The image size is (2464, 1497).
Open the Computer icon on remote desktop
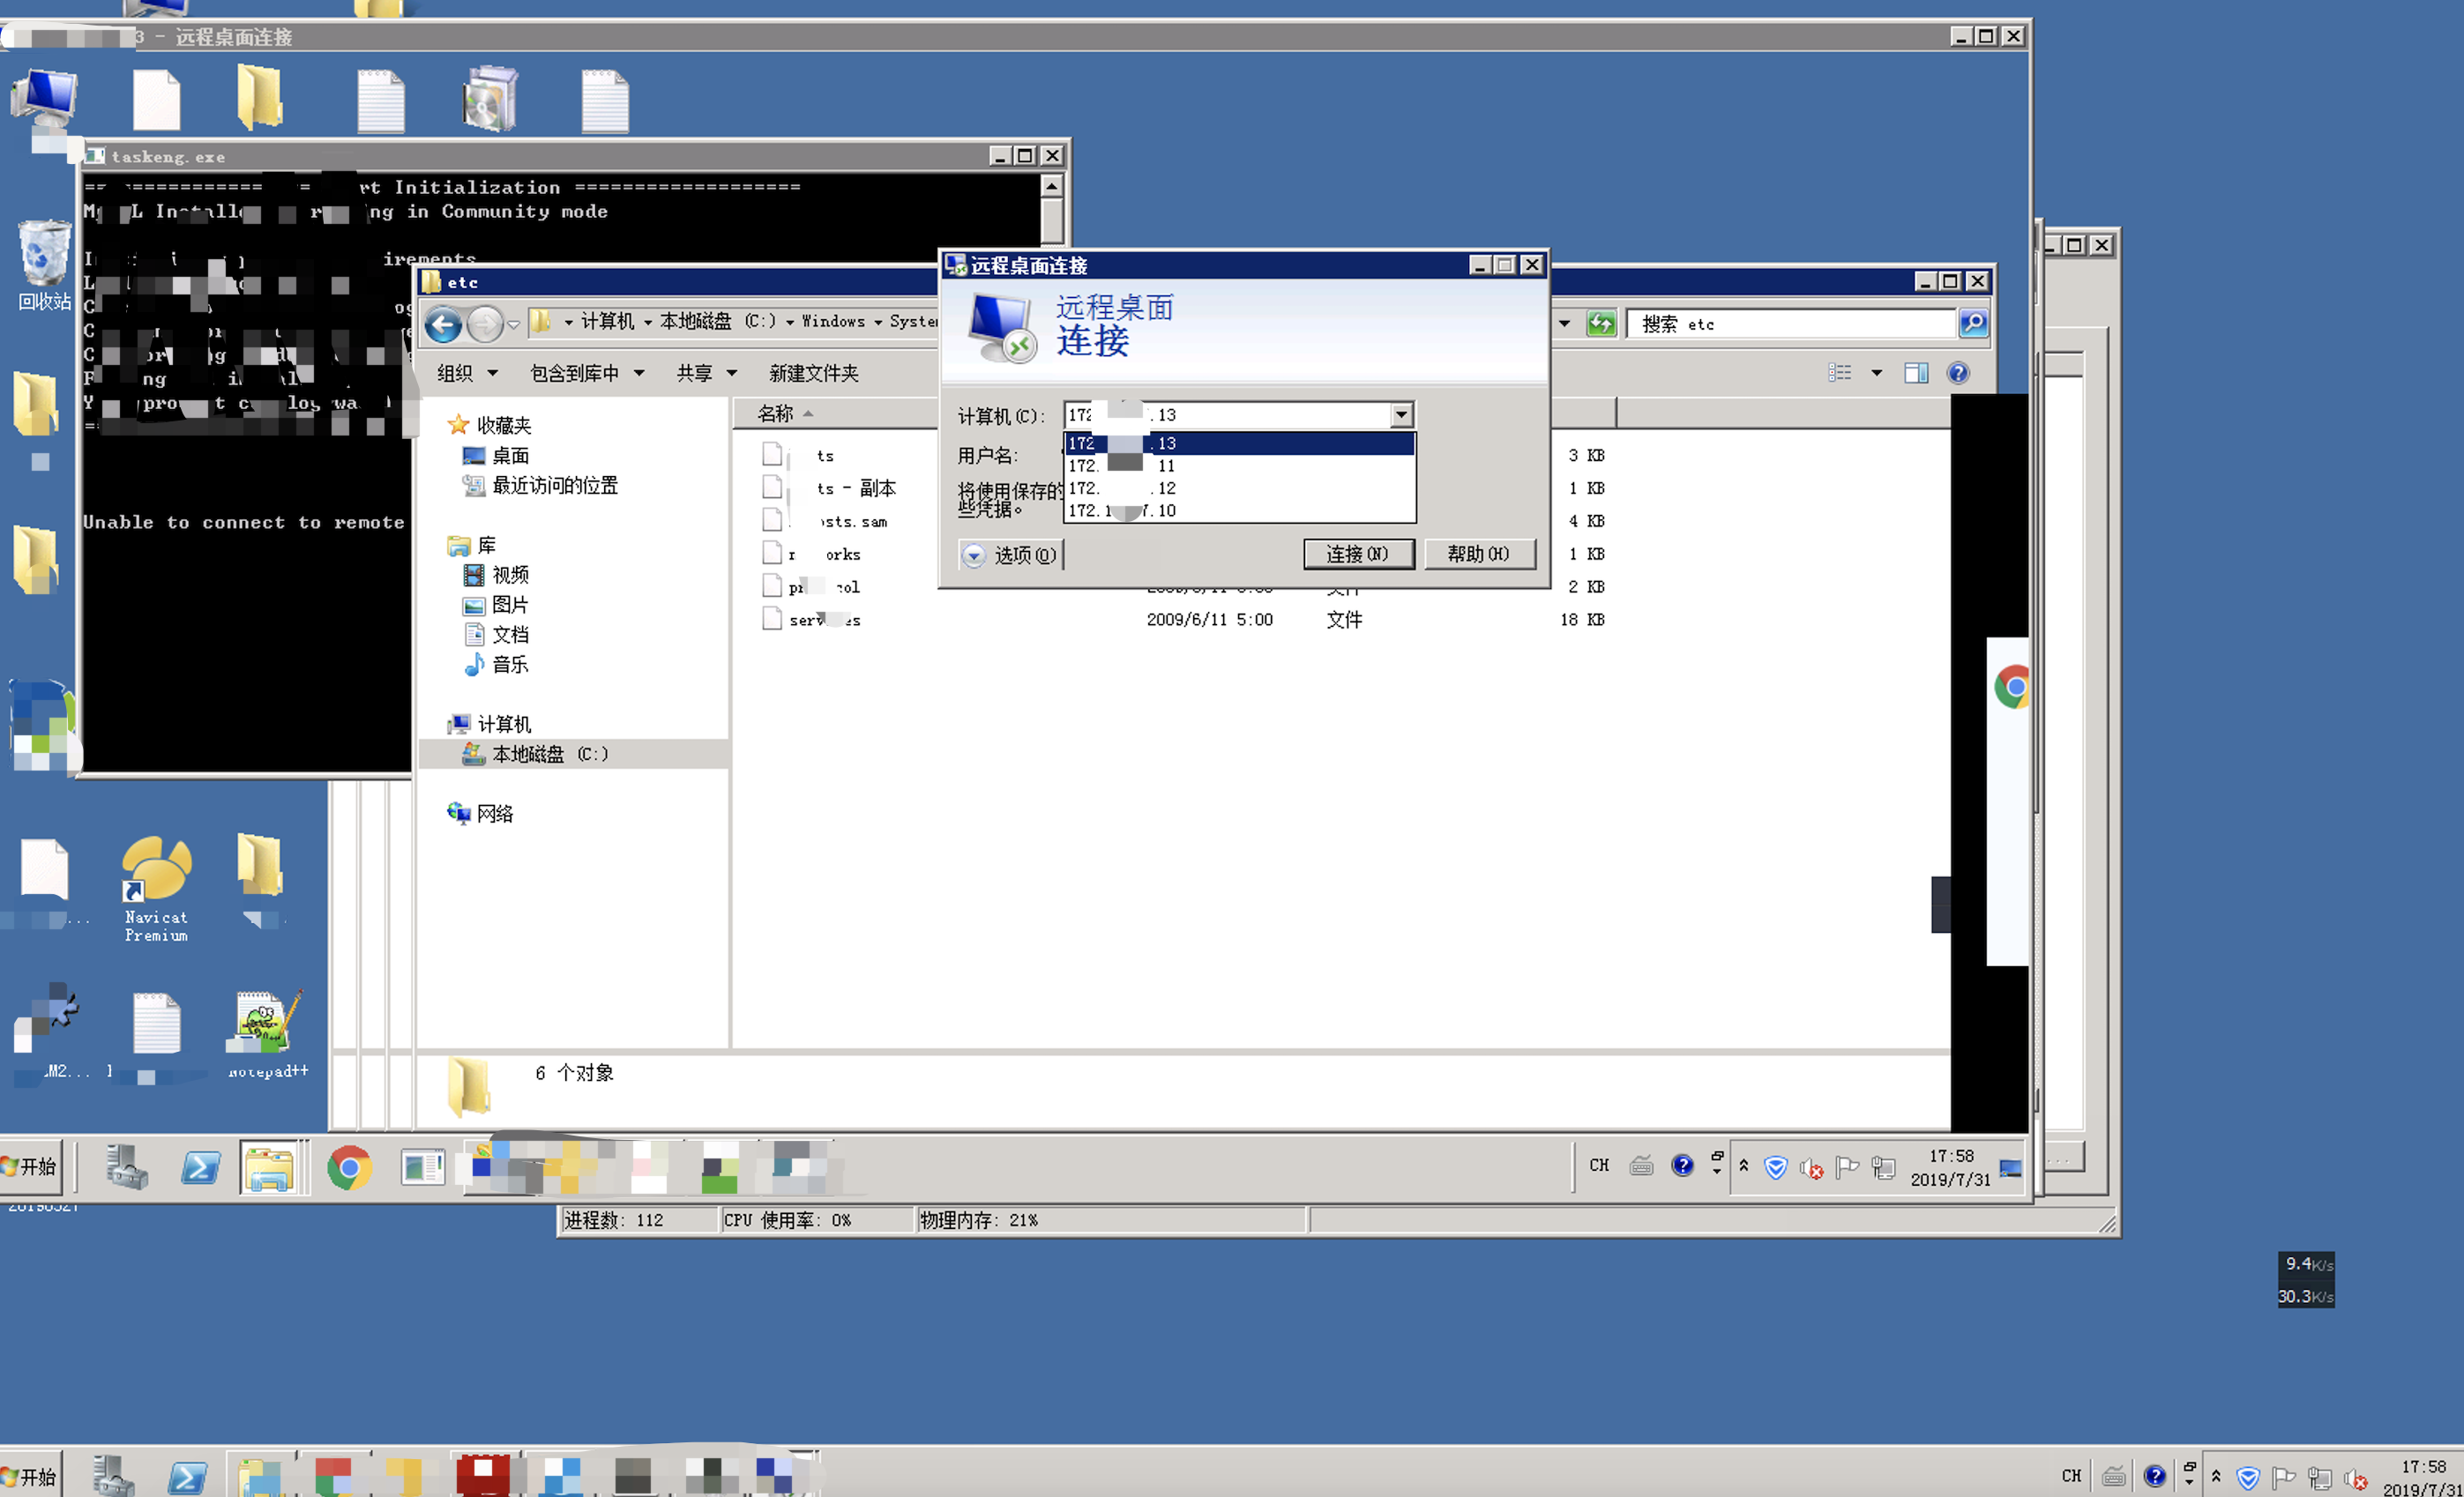pyautogui.click(x=44, y=98)
